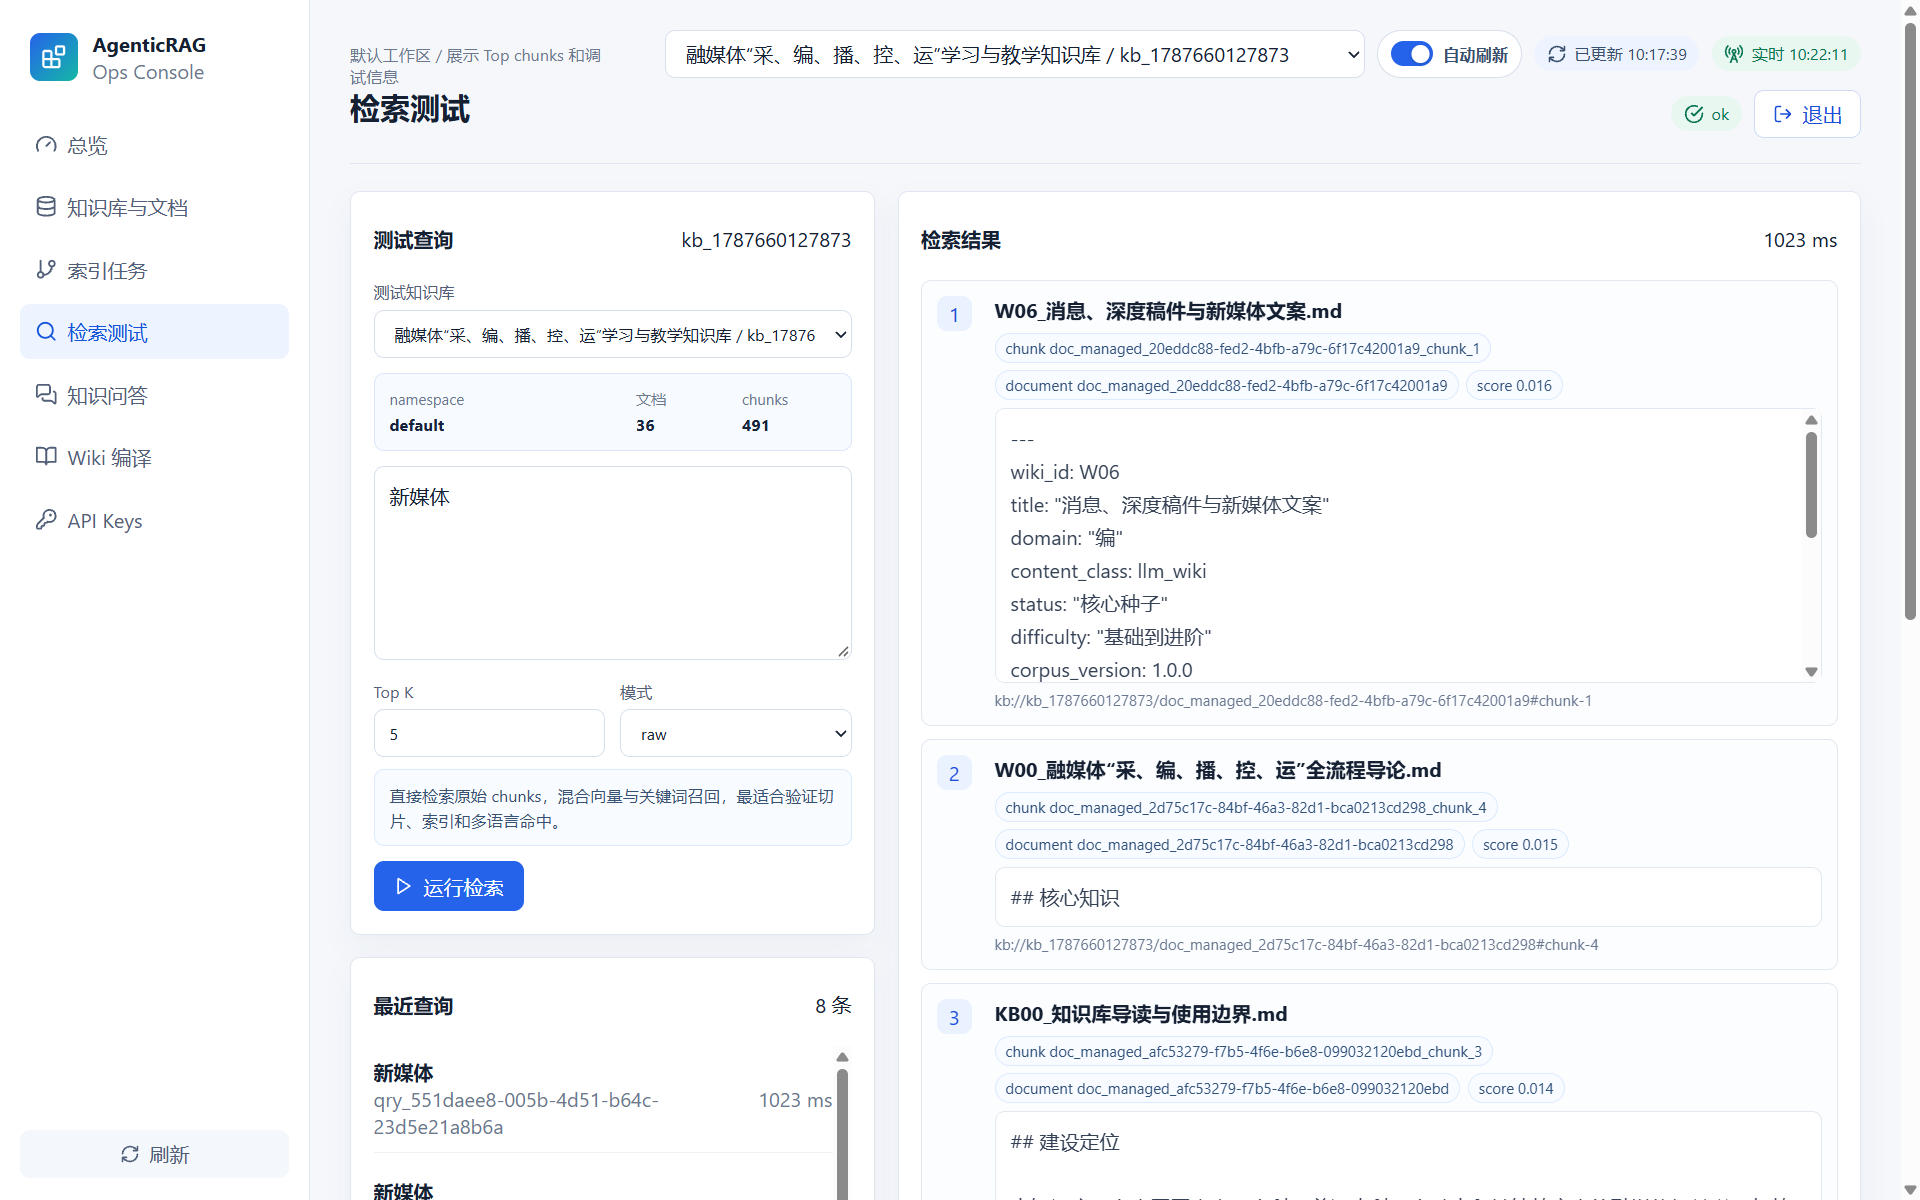Open 知识问答 in sidebar

(x=154, y=395)
